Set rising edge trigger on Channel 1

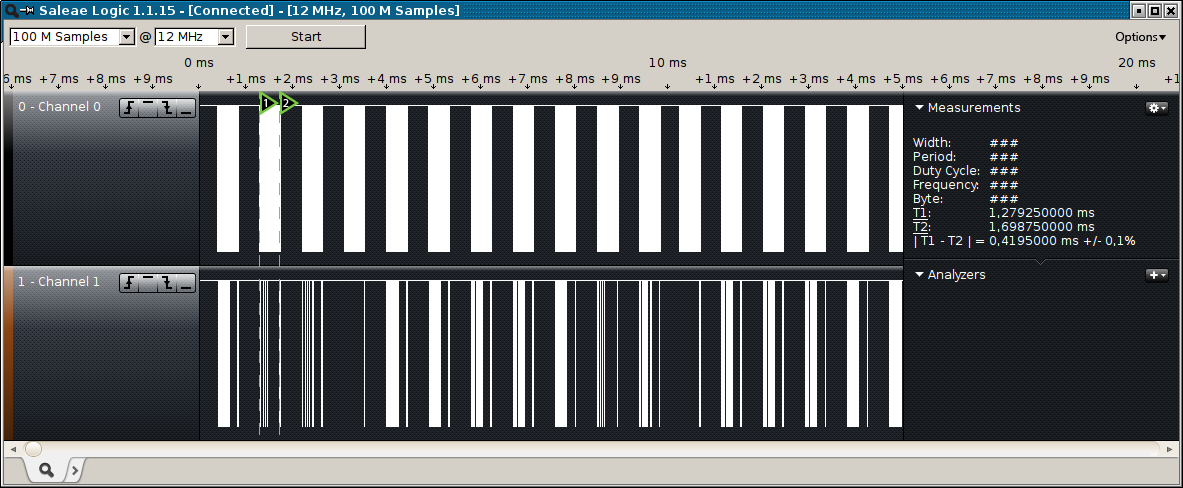tap(130, 283)
